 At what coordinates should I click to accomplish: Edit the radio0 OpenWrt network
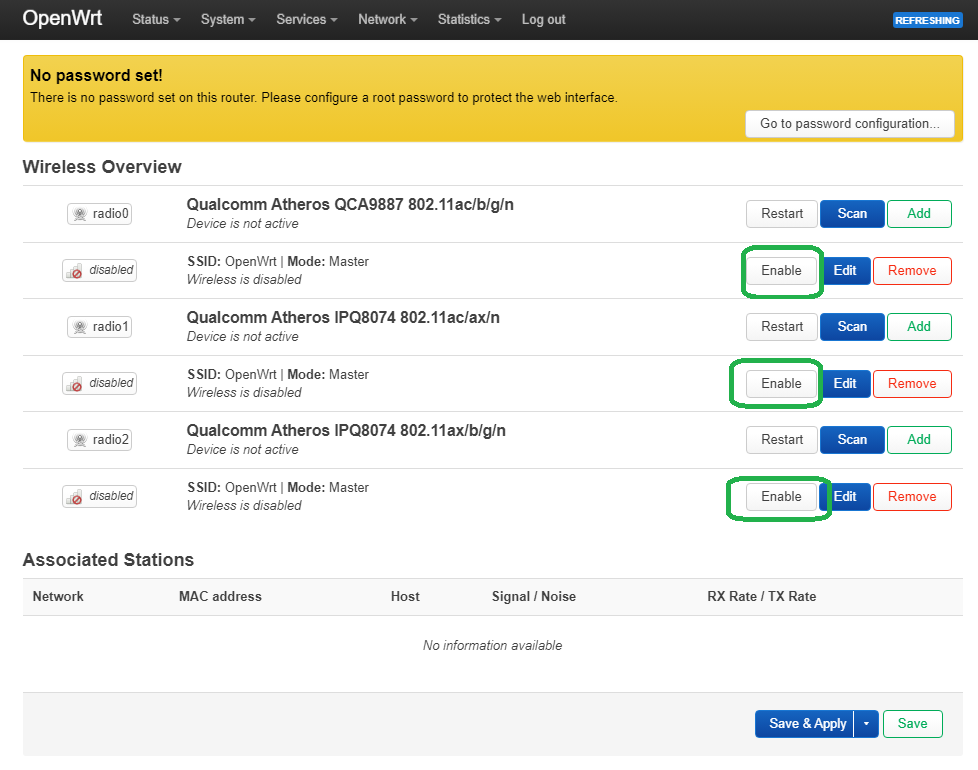pos(845,271)
